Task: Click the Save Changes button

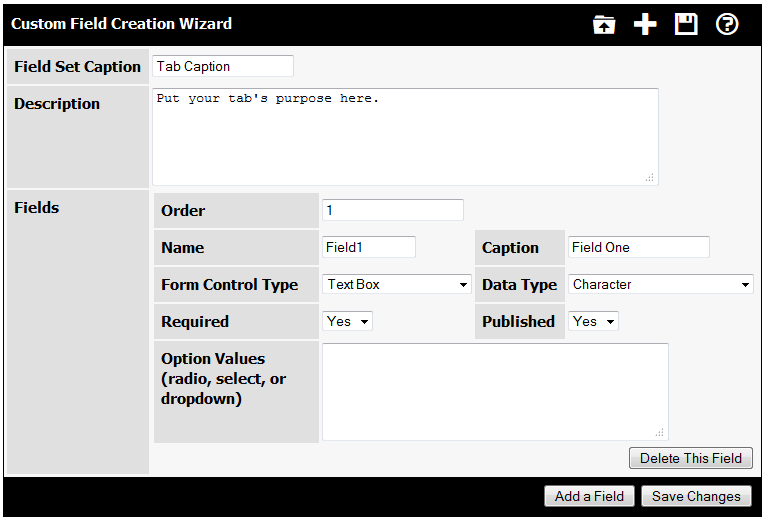Action: pyautogui.click(x=696, y=496)
